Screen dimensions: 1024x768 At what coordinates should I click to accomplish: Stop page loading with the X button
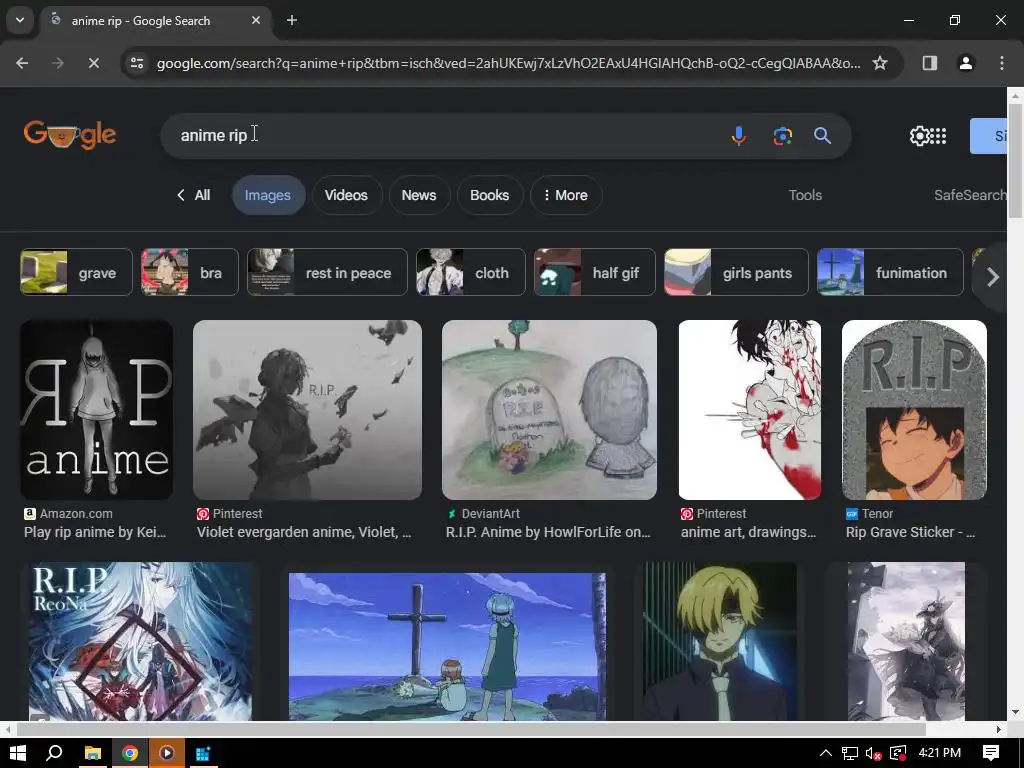tap(93, 63)
